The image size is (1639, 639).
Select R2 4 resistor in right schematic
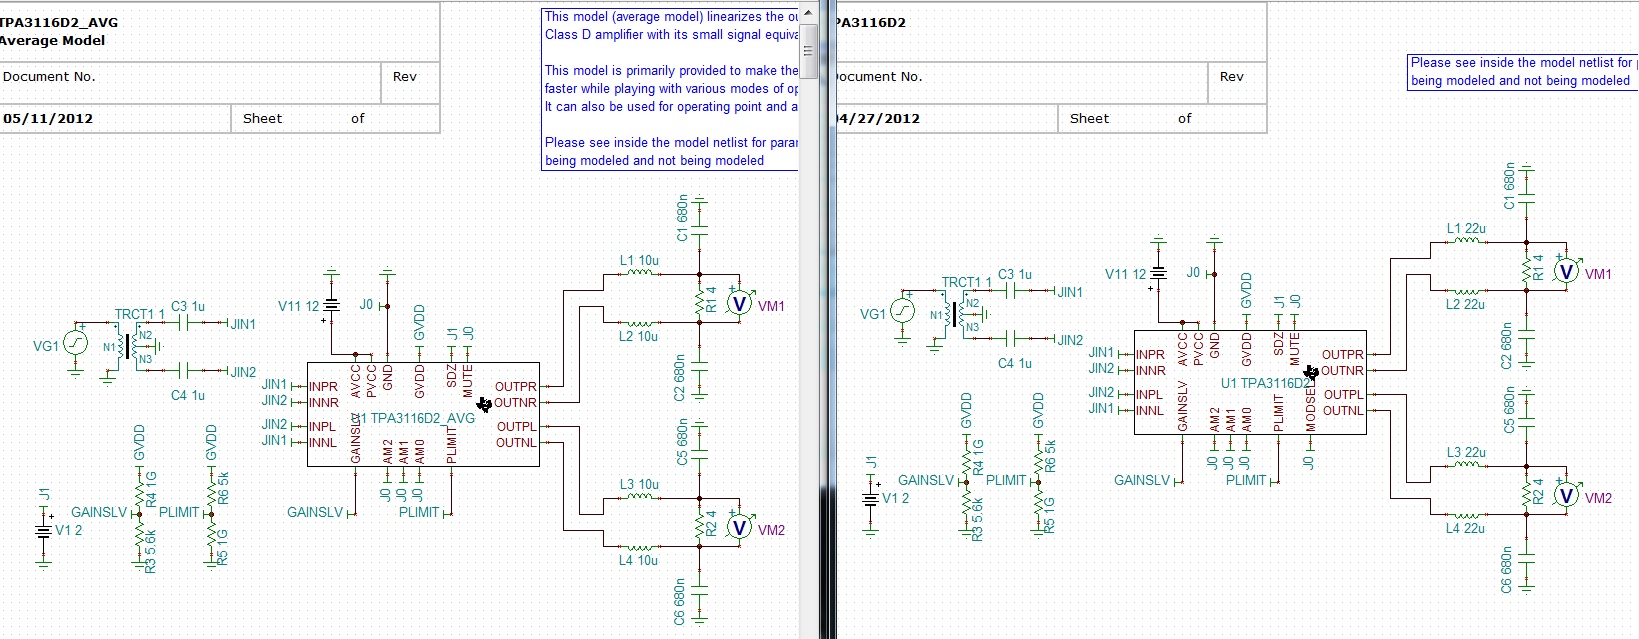[x=1527, y=496]
